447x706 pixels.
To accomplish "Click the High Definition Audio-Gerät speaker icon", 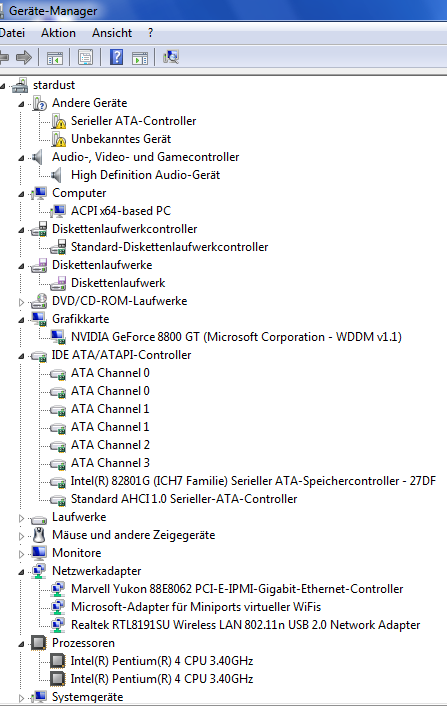I will pyautogui.click(x=57, y=175).
